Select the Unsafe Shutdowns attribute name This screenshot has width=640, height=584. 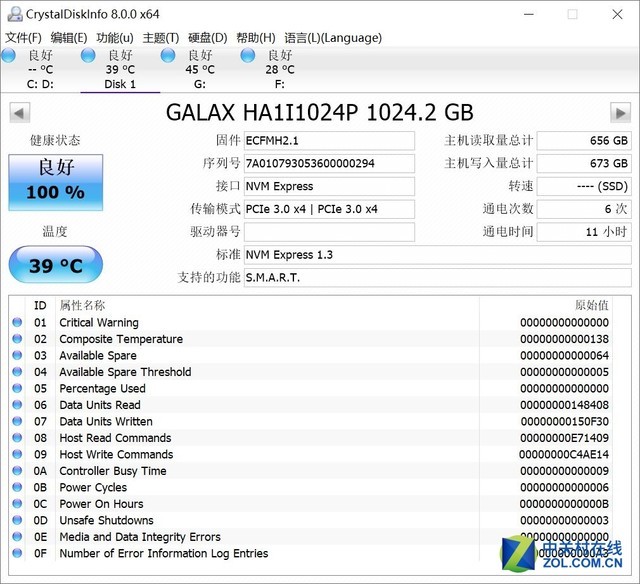106,520
